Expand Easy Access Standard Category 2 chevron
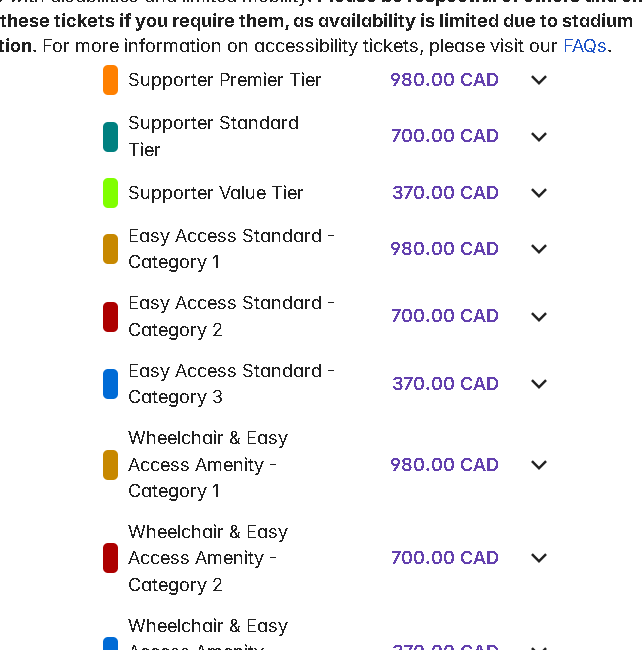The height and width of the screenshot is (650, 642). (x=539, y=317)
